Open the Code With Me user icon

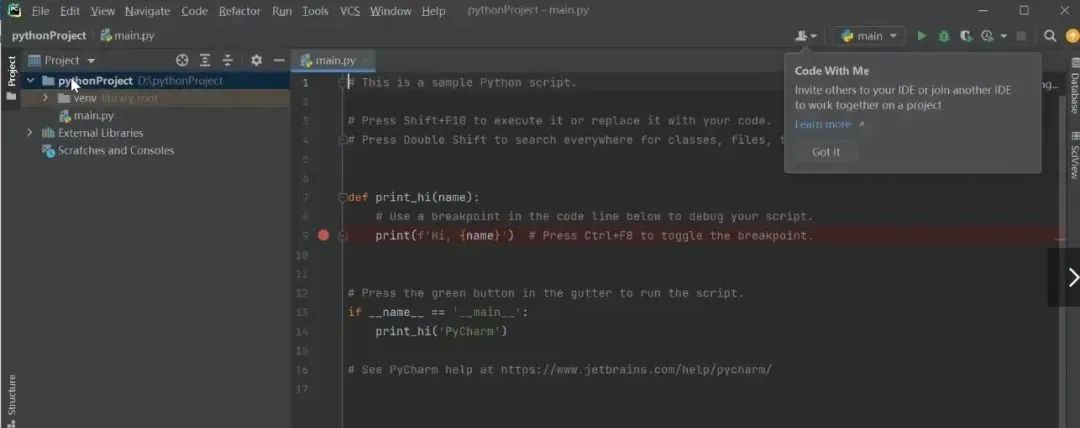pyautogui.click(x=801, y=36)
